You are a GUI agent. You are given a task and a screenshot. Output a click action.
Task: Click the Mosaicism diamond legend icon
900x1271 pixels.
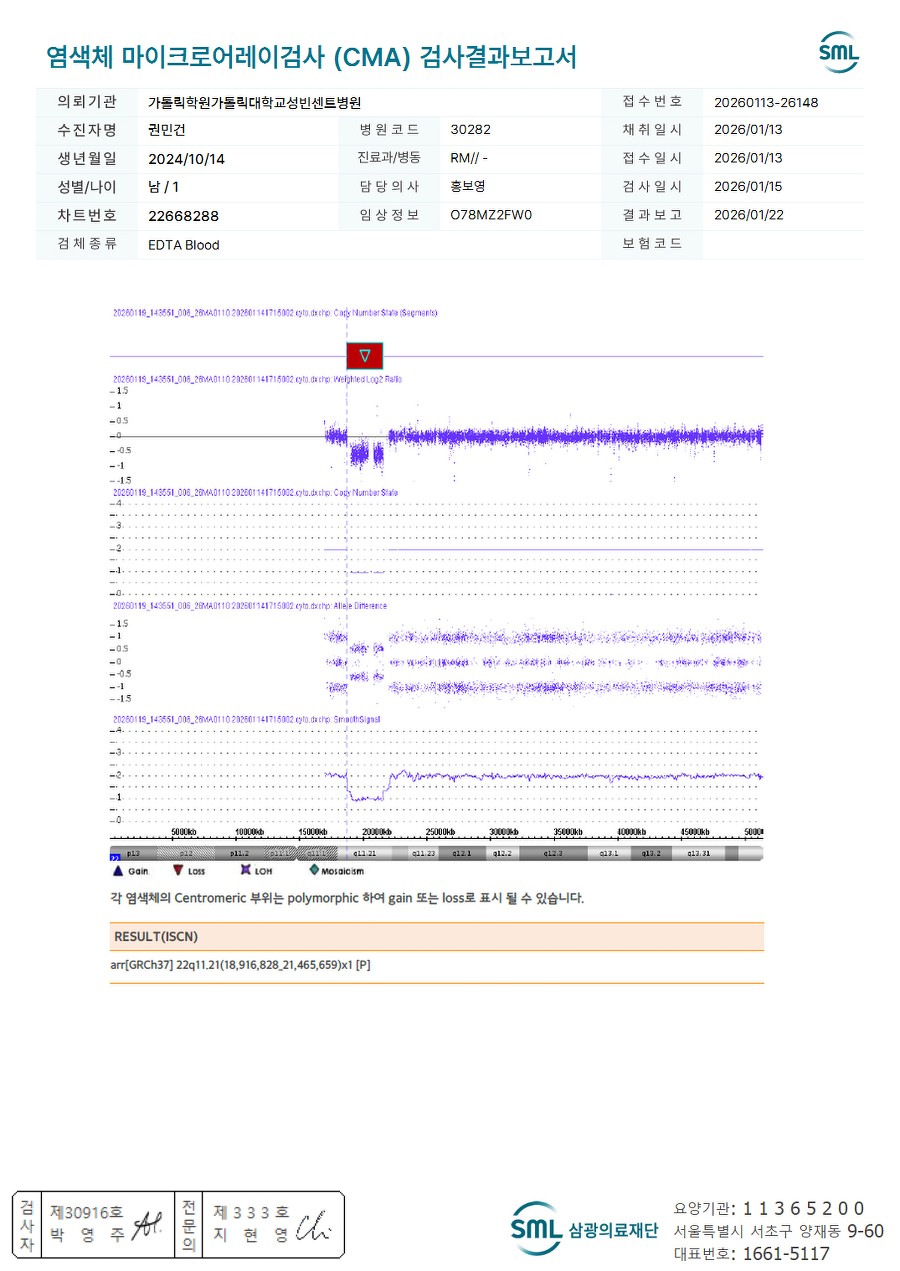[x=313, y=871]
